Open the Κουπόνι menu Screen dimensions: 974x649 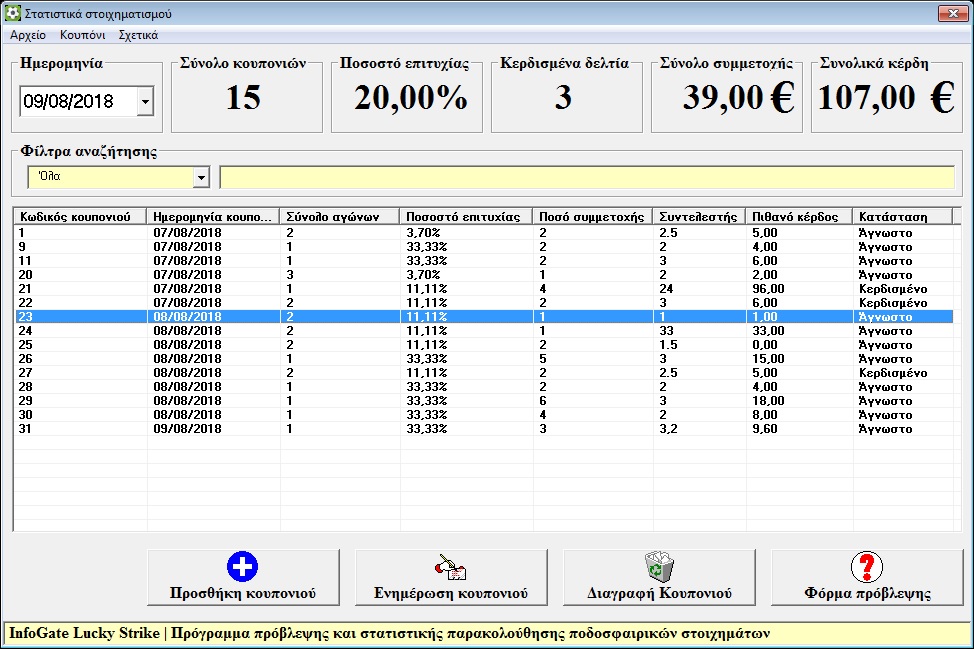82,34
